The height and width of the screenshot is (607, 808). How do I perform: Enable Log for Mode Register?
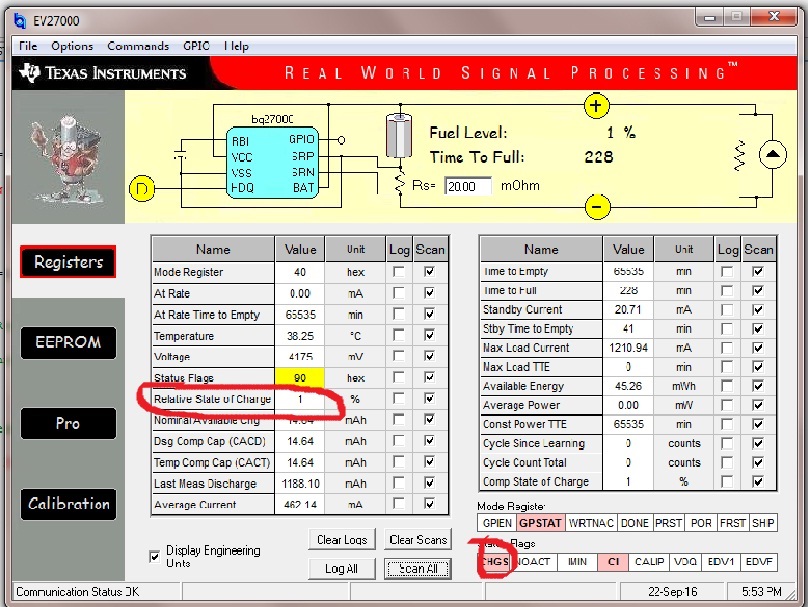pos(398,272)
